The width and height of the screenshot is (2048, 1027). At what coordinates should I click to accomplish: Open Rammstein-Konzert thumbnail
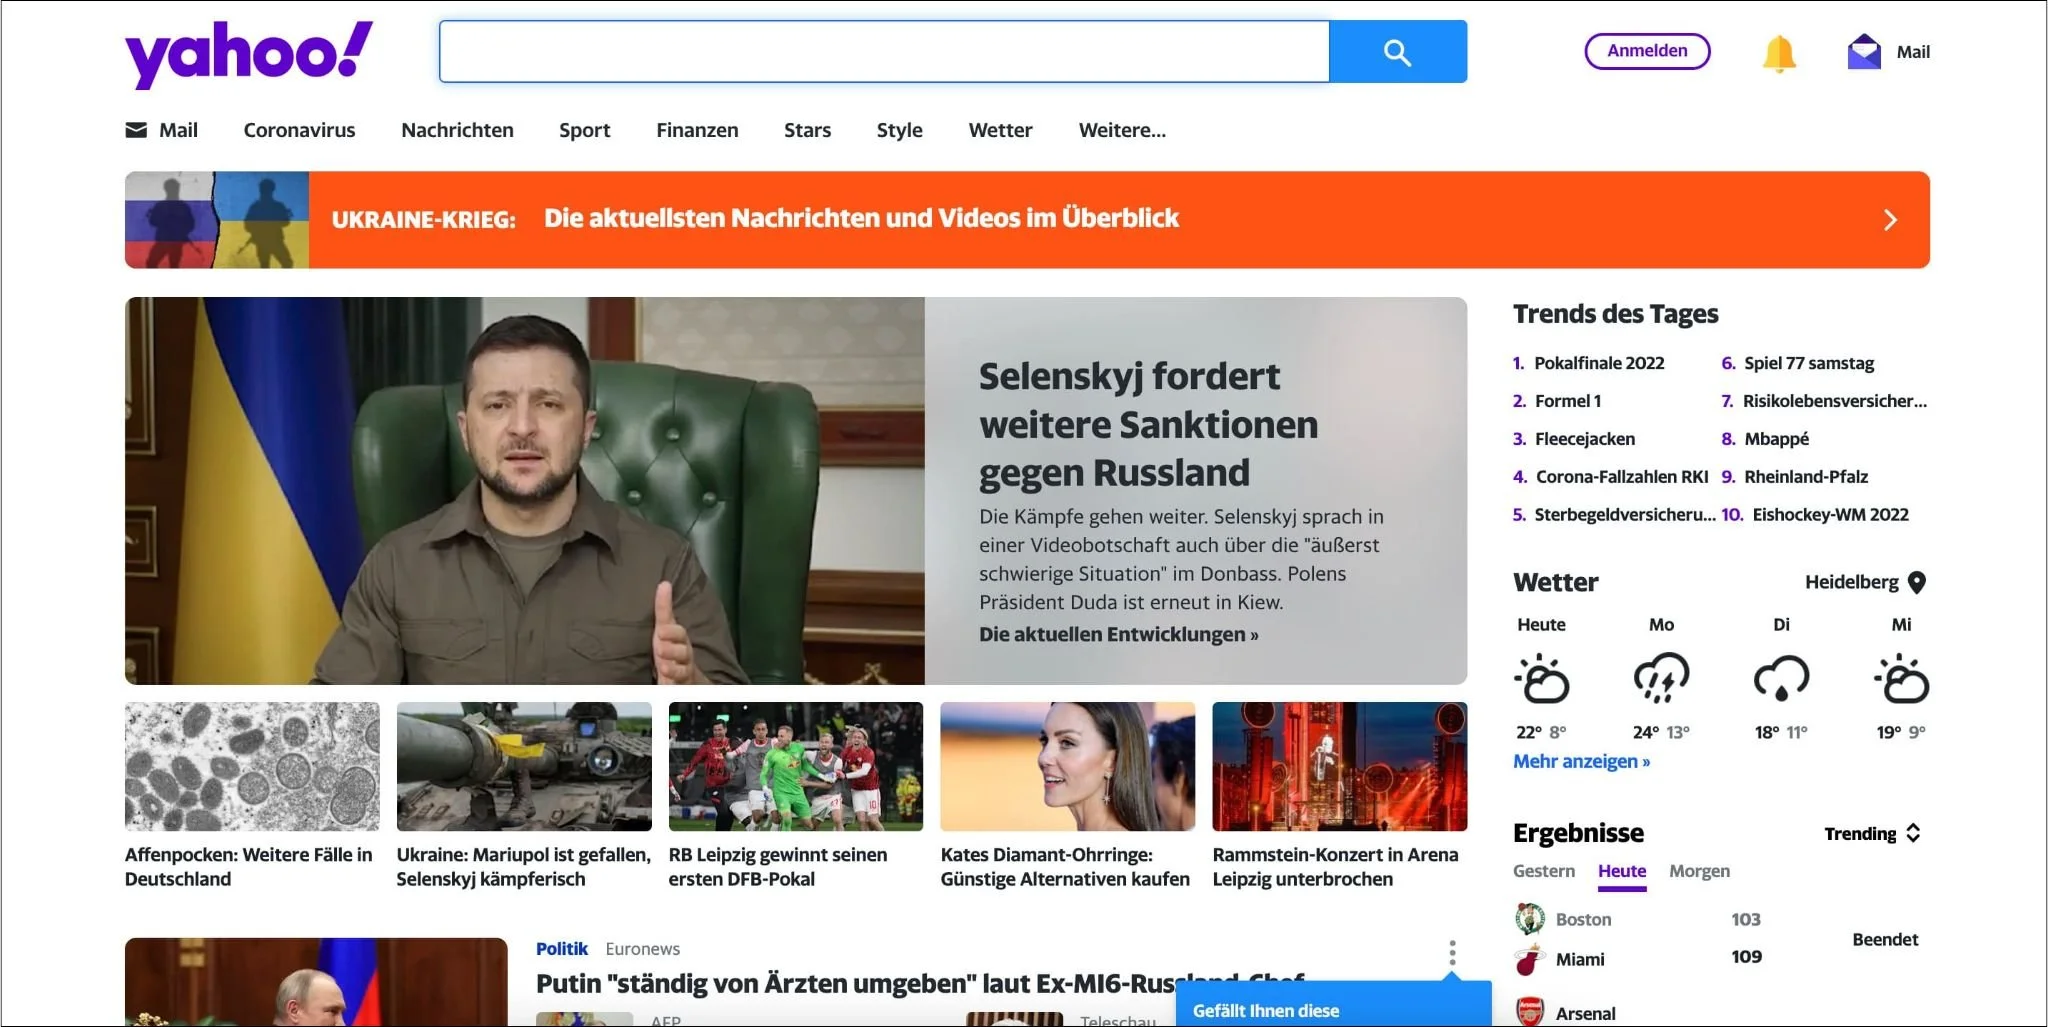click(x=1340, y=766)
